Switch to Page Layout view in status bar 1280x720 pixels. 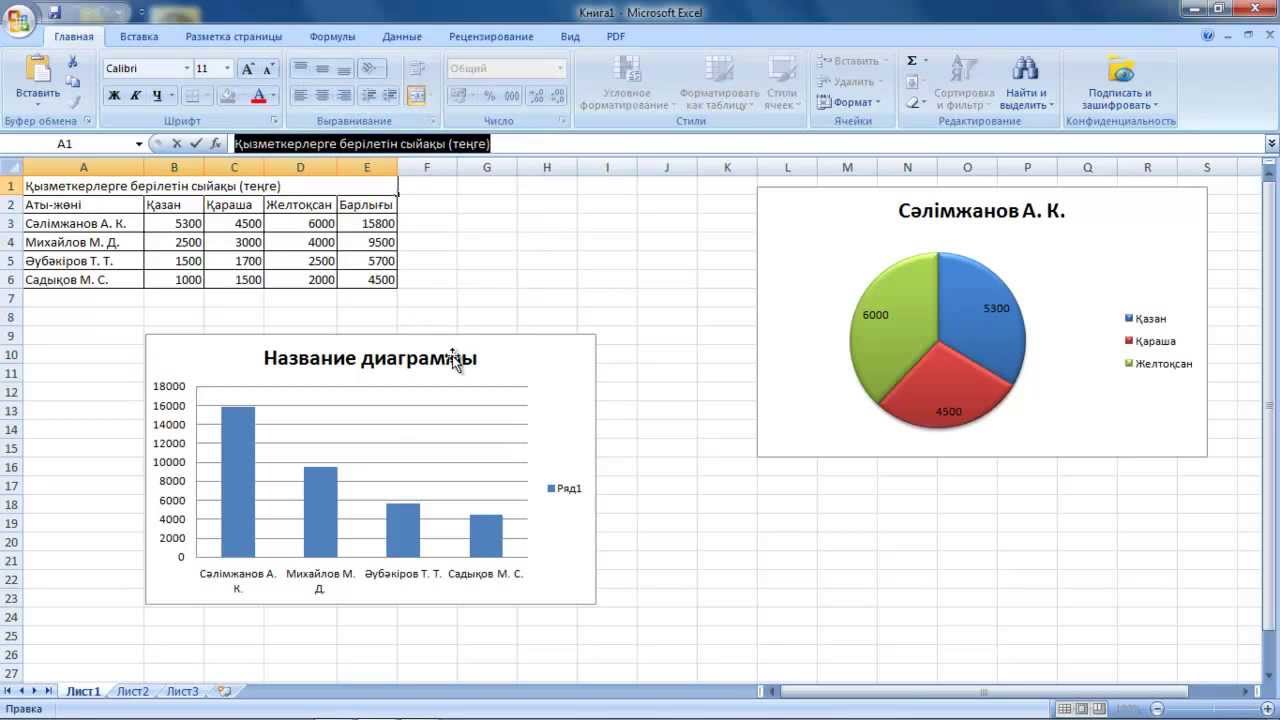coord(1083,709)
